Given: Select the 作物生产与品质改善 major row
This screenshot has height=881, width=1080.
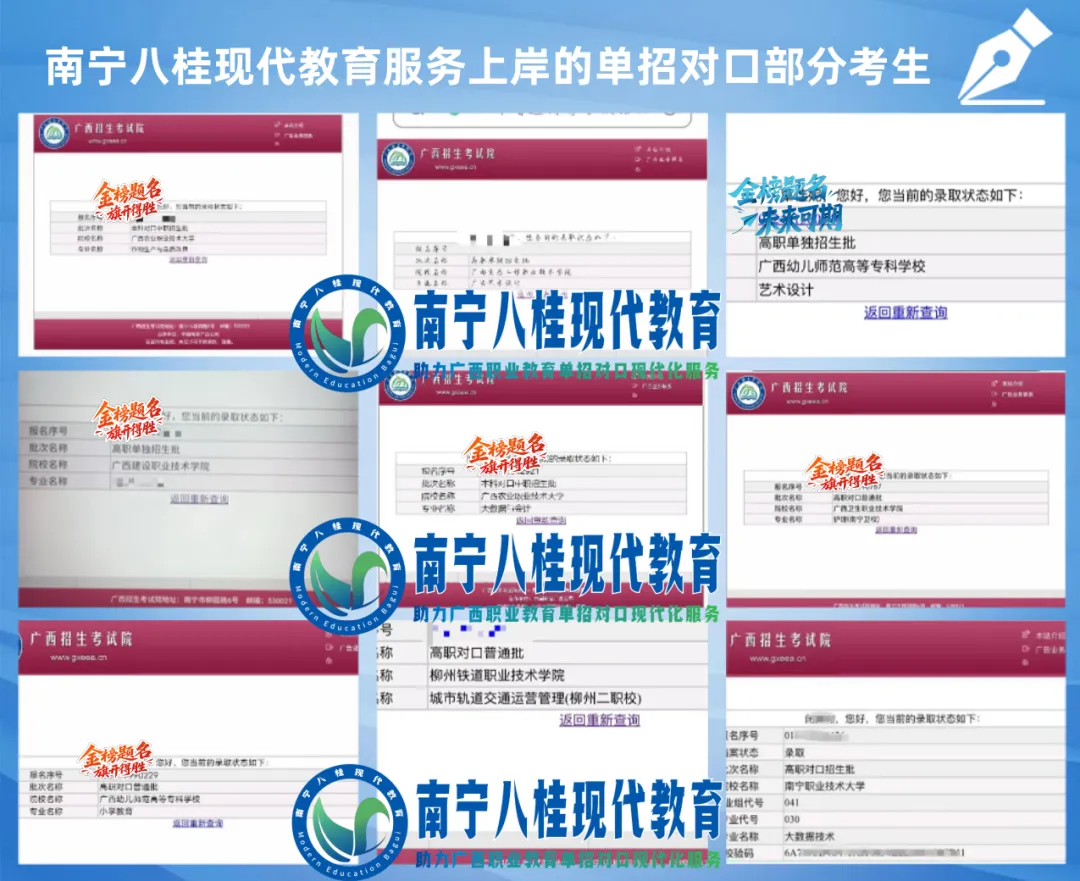Looking at the screenshot, I should click(x=189, y=249).
